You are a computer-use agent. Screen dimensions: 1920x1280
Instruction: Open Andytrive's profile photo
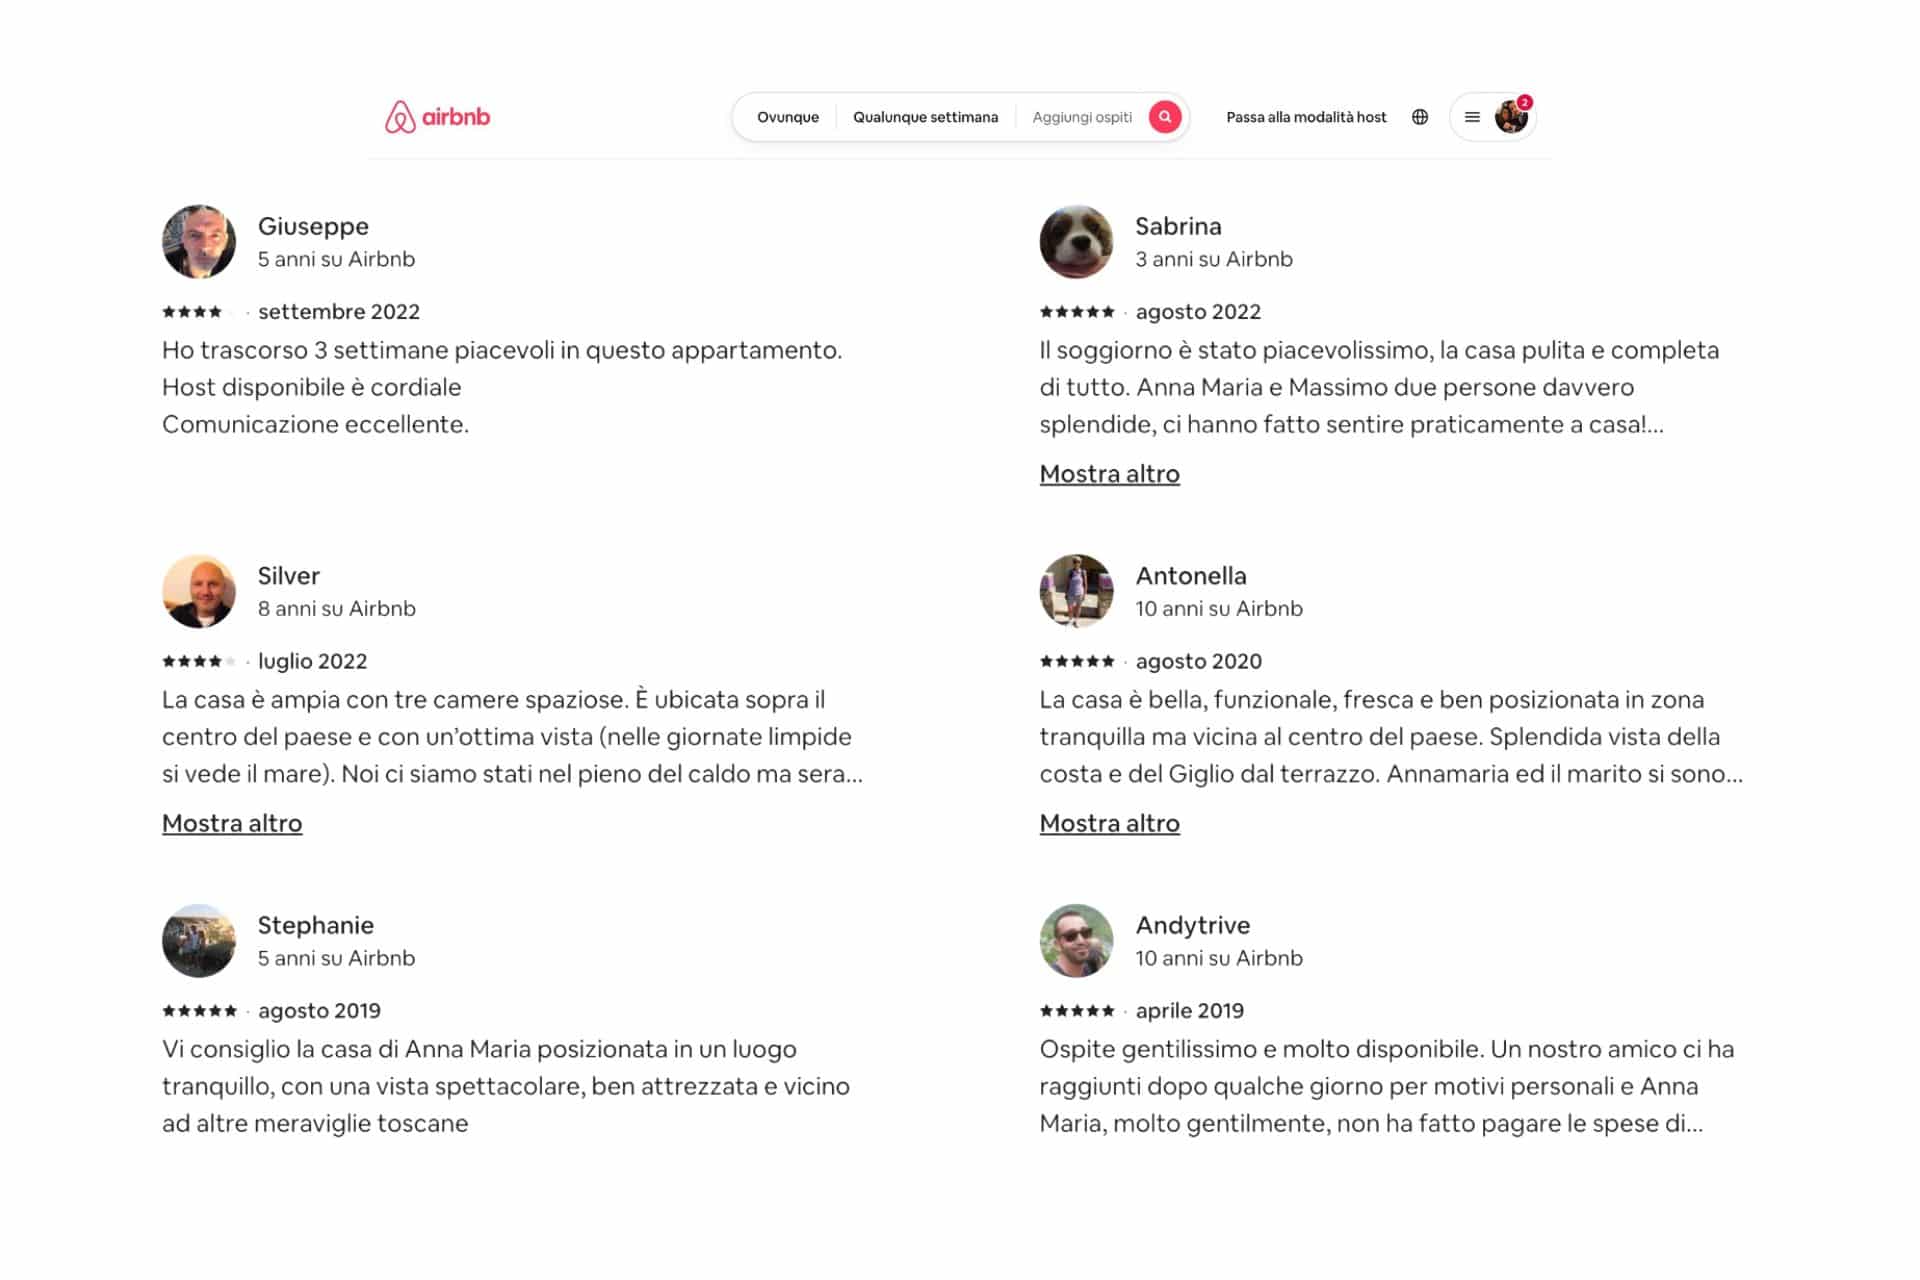click(1076, 941)
